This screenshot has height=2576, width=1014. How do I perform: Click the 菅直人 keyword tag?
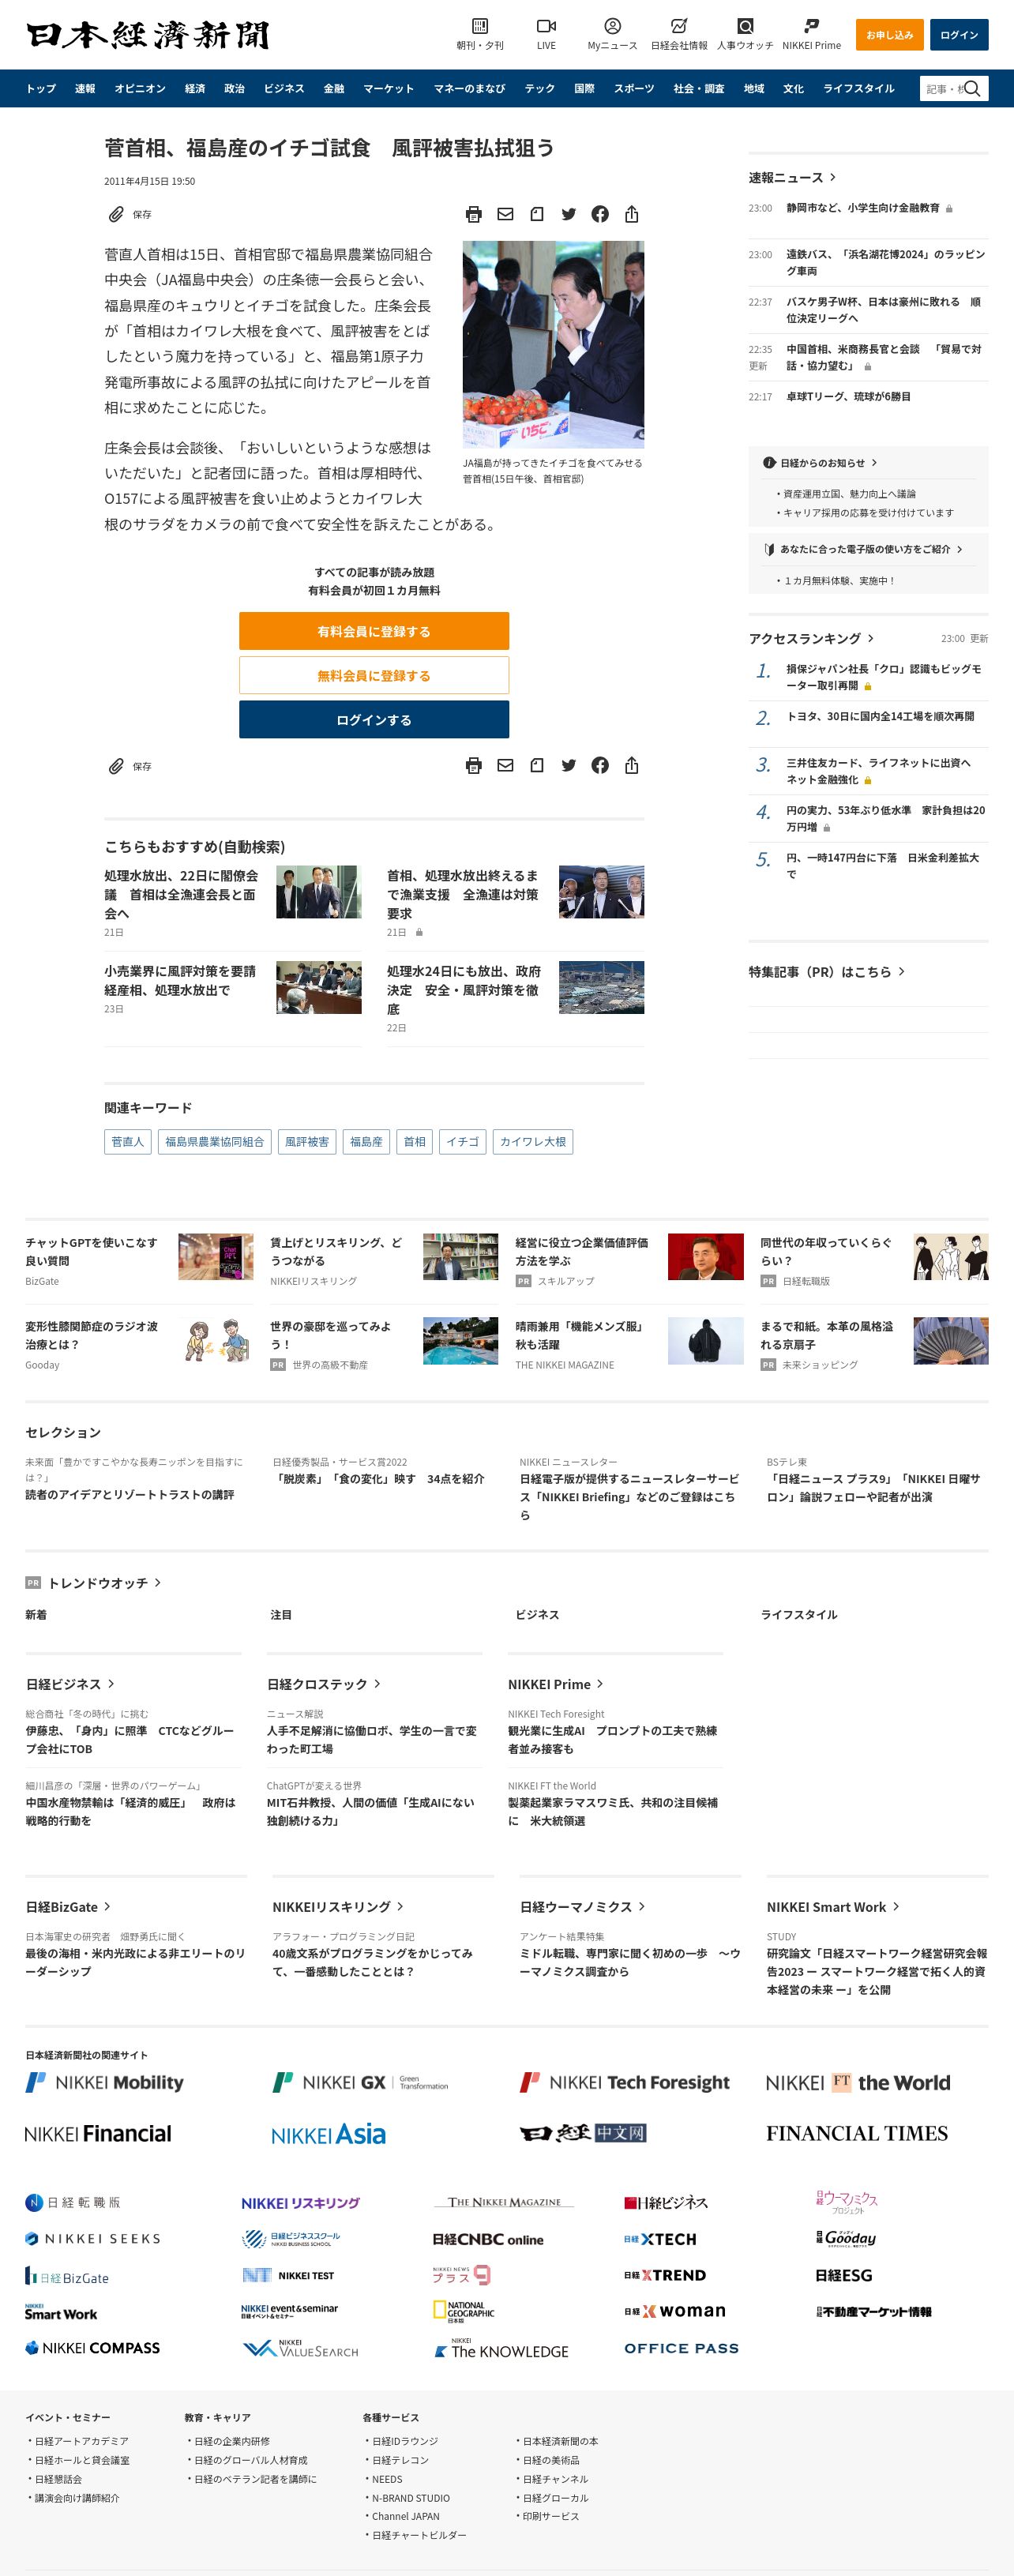click(x=128, y=1141)
